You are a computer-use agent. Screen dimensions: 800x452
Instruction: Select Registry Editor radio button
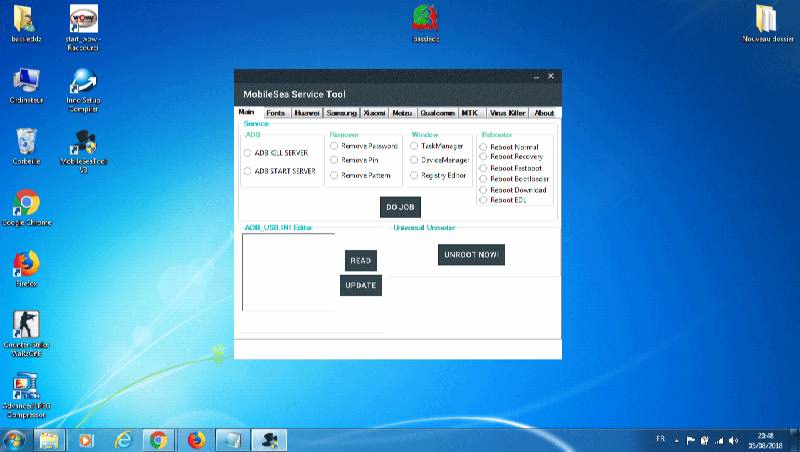[438, 175]
